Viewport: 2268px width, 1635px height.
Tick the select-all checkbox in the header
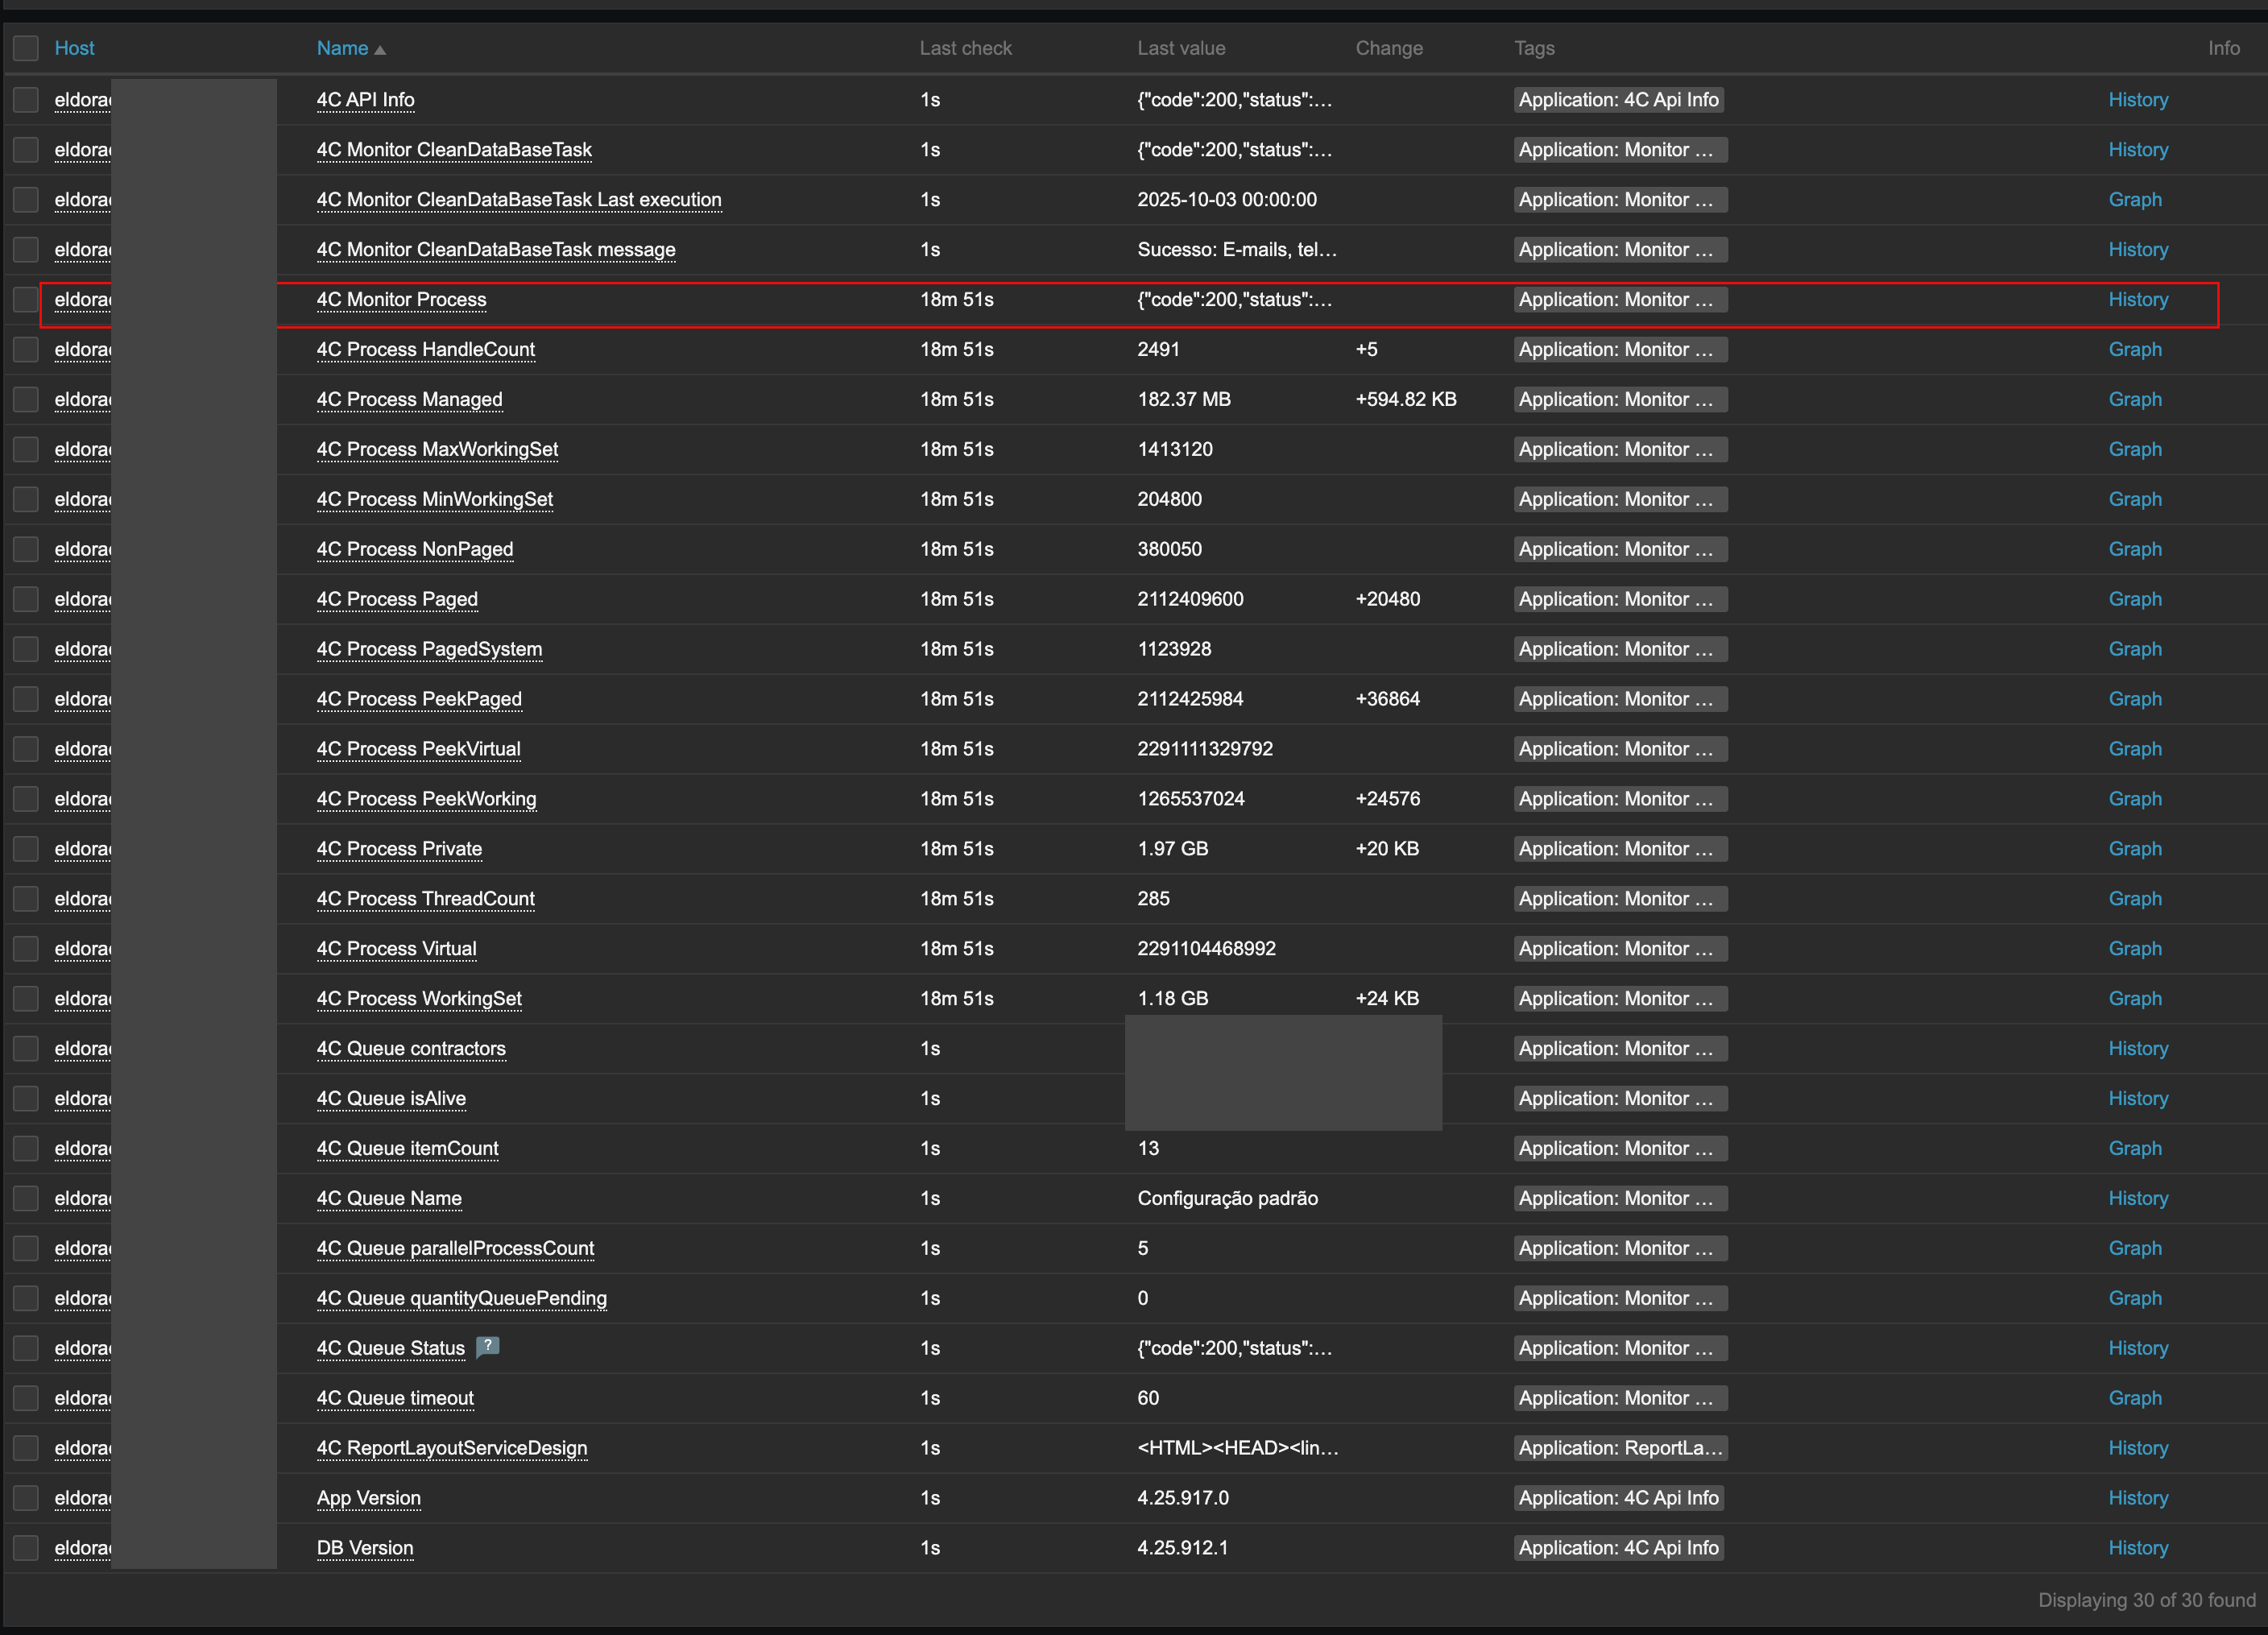pos(26,48)
